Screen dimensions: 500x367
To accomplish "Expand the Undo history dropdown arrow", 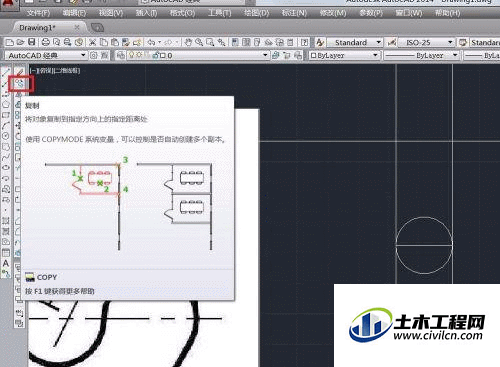I will pyautogui.click(x=159, y=42).
